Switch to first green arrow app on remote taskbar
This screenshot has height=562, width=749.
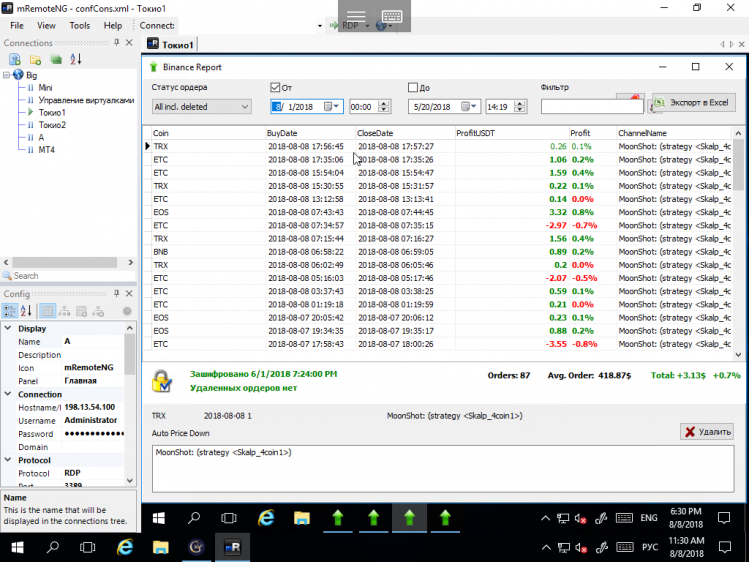tap(338, 518)
